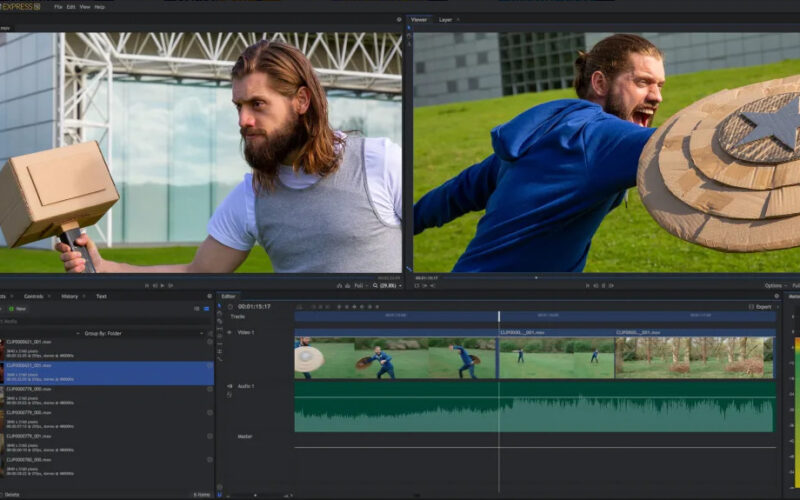Select the Editor tab
This screenshot has width=800, height=500.
coord(228,296)
